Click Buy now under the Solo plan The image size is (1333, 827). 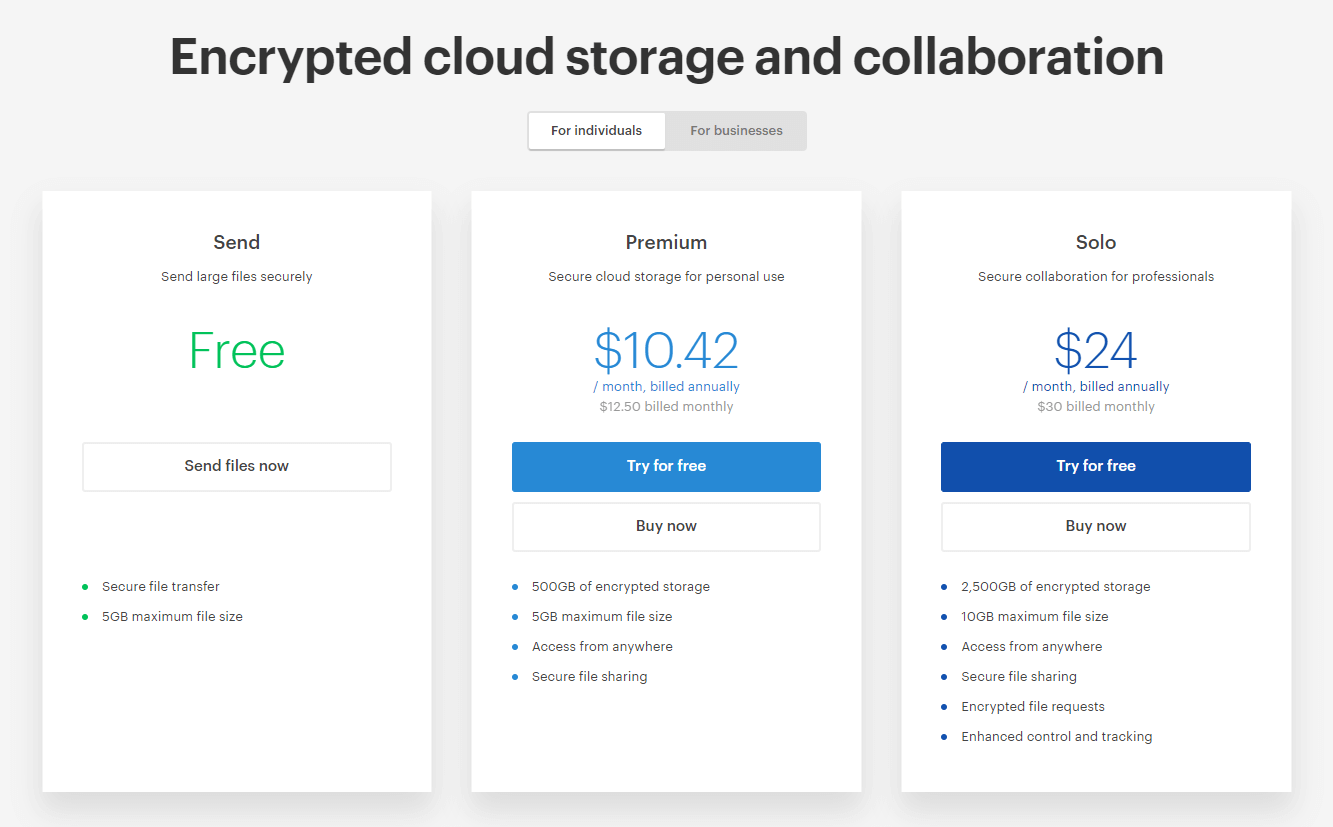(1095, 526)
